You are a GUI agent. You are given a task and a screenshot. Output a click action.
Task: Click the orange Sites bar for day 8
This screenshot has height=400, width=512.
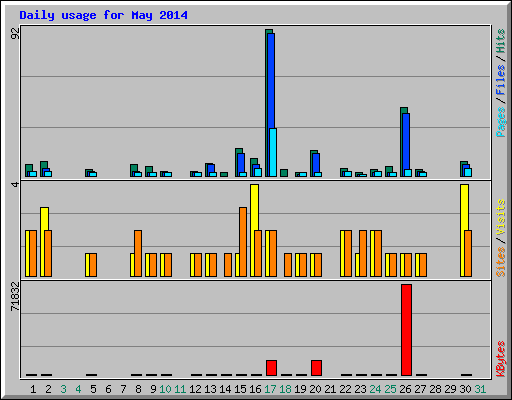pyautogui.click(x=138, y=253)
